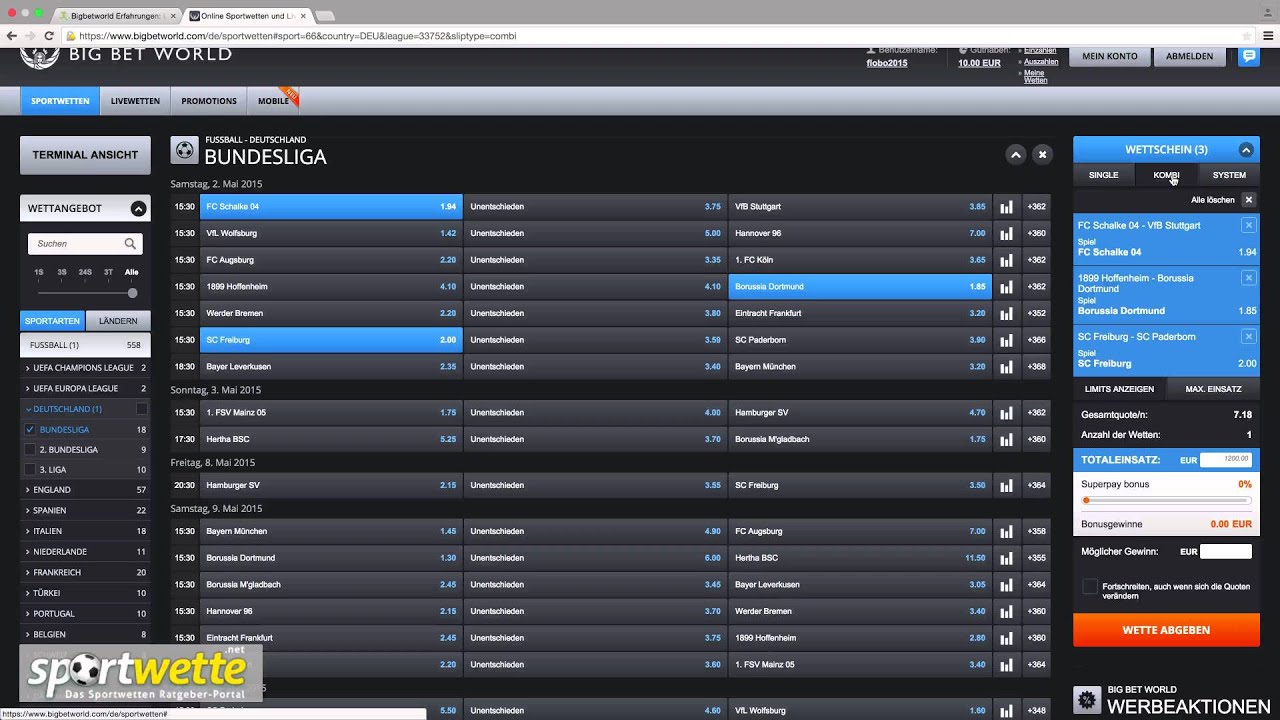Click Limits anzeigen
Viewport: 1280px width, 720px height.
click(1119, 389)
